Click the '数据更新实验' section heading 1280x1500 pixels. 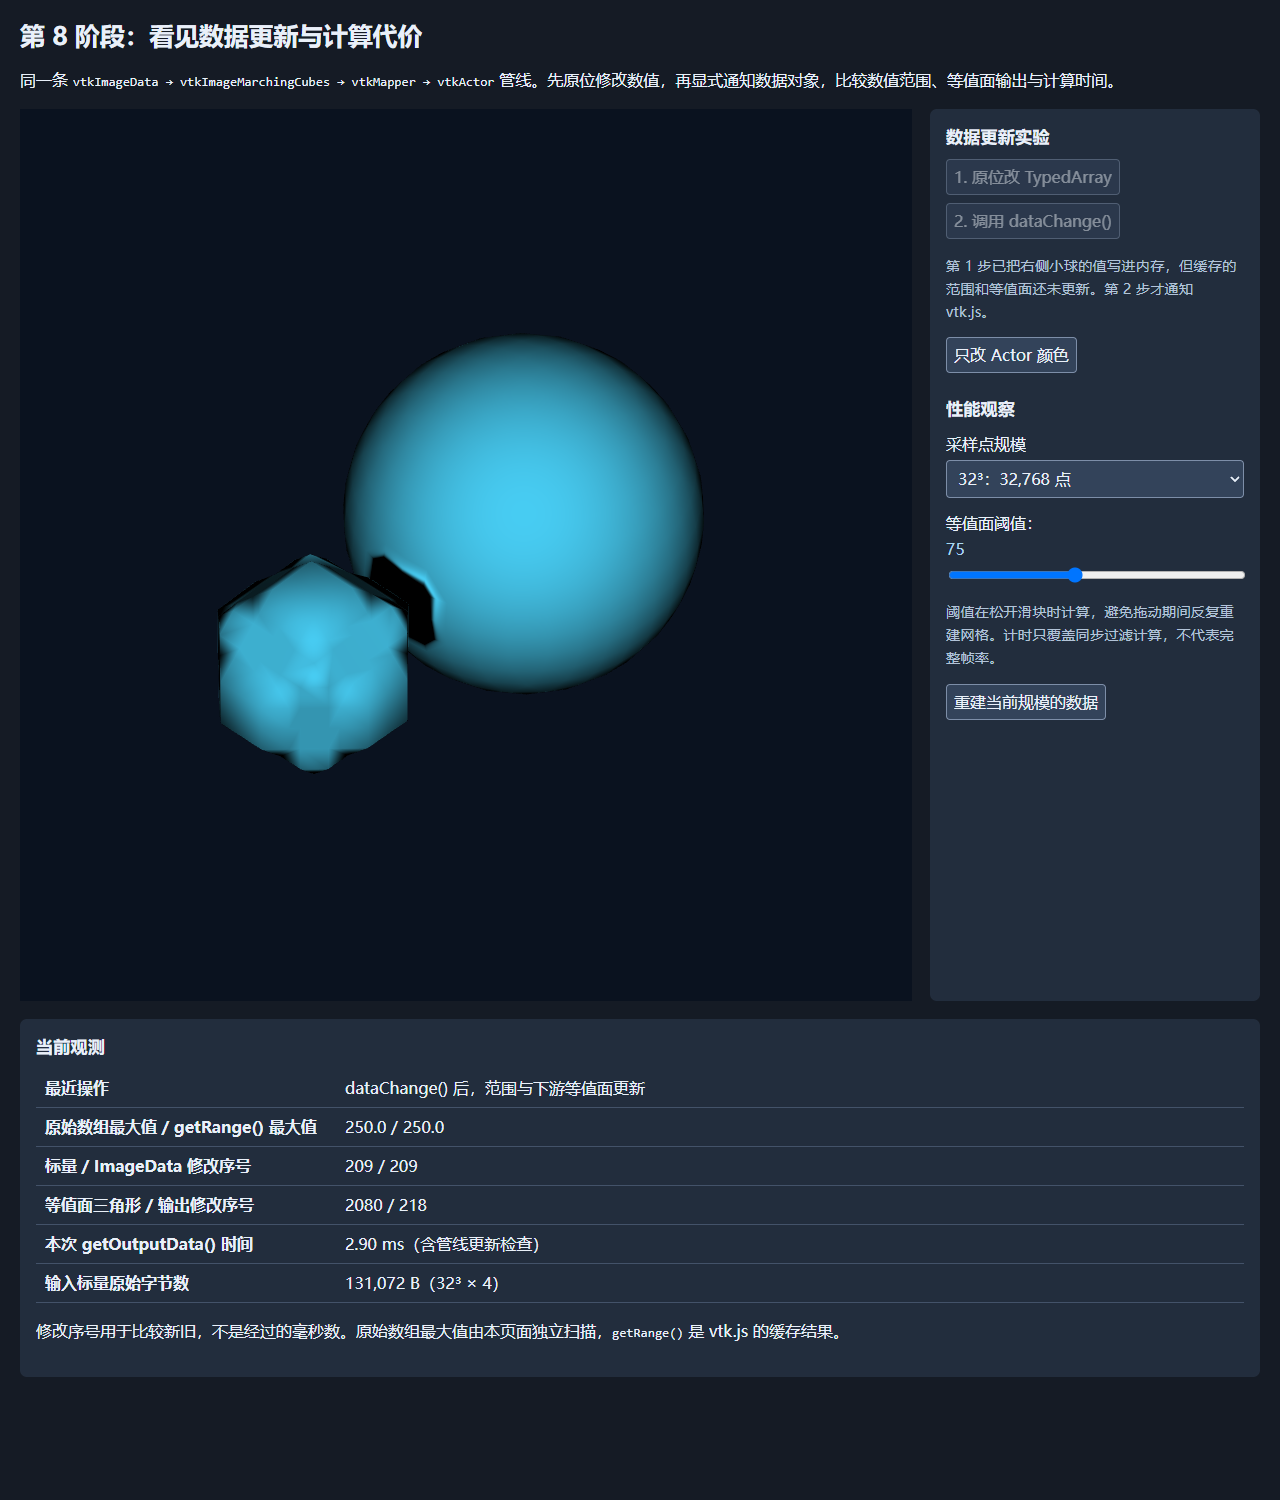(998, 137)
